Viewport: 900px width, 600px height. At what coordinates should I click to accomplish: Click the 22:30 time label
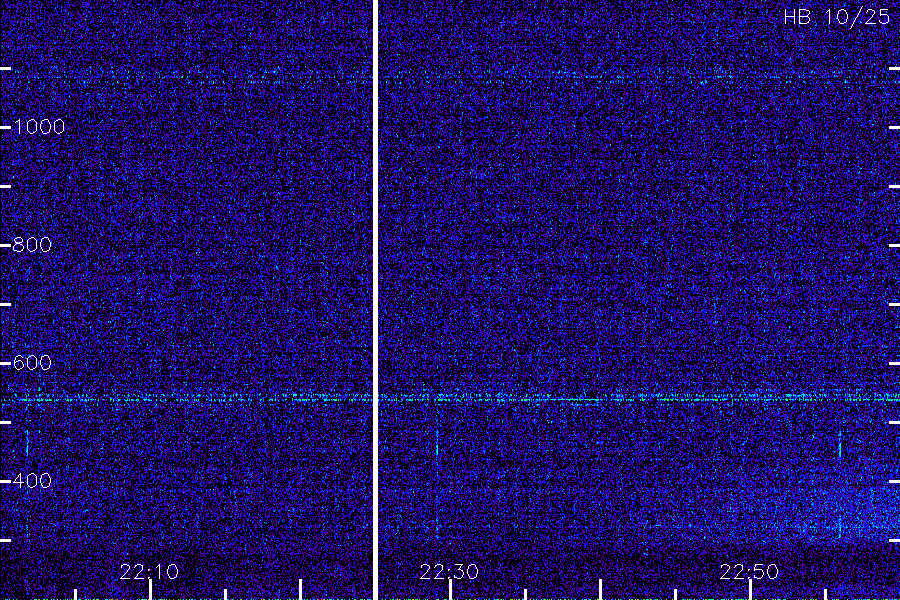click(449, 572)
